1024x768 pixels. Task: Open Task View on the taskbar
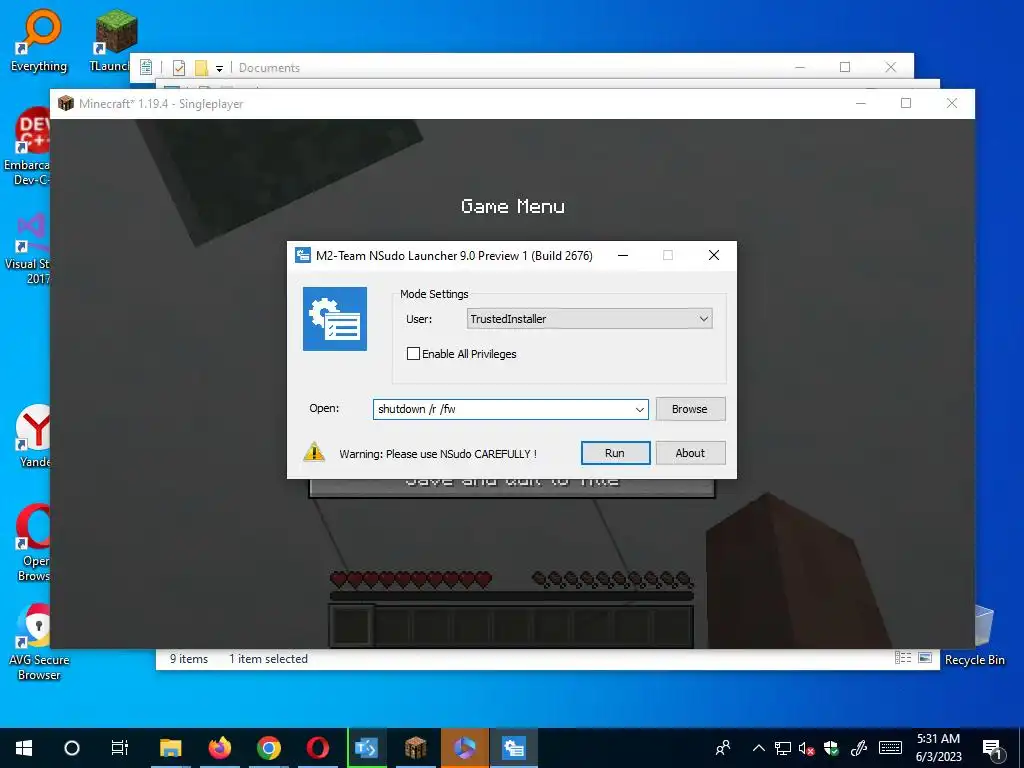tap(120, 748)
